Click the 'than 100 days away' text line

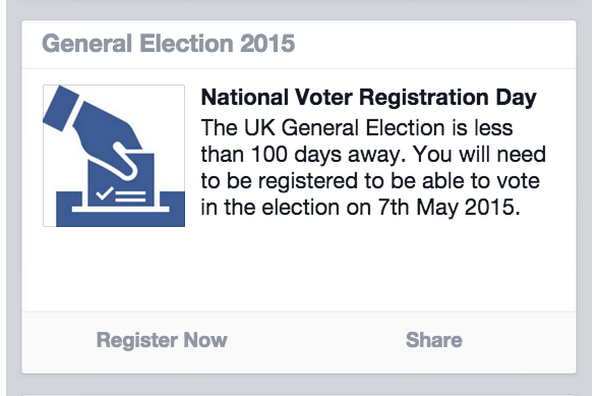click(303, 155)
